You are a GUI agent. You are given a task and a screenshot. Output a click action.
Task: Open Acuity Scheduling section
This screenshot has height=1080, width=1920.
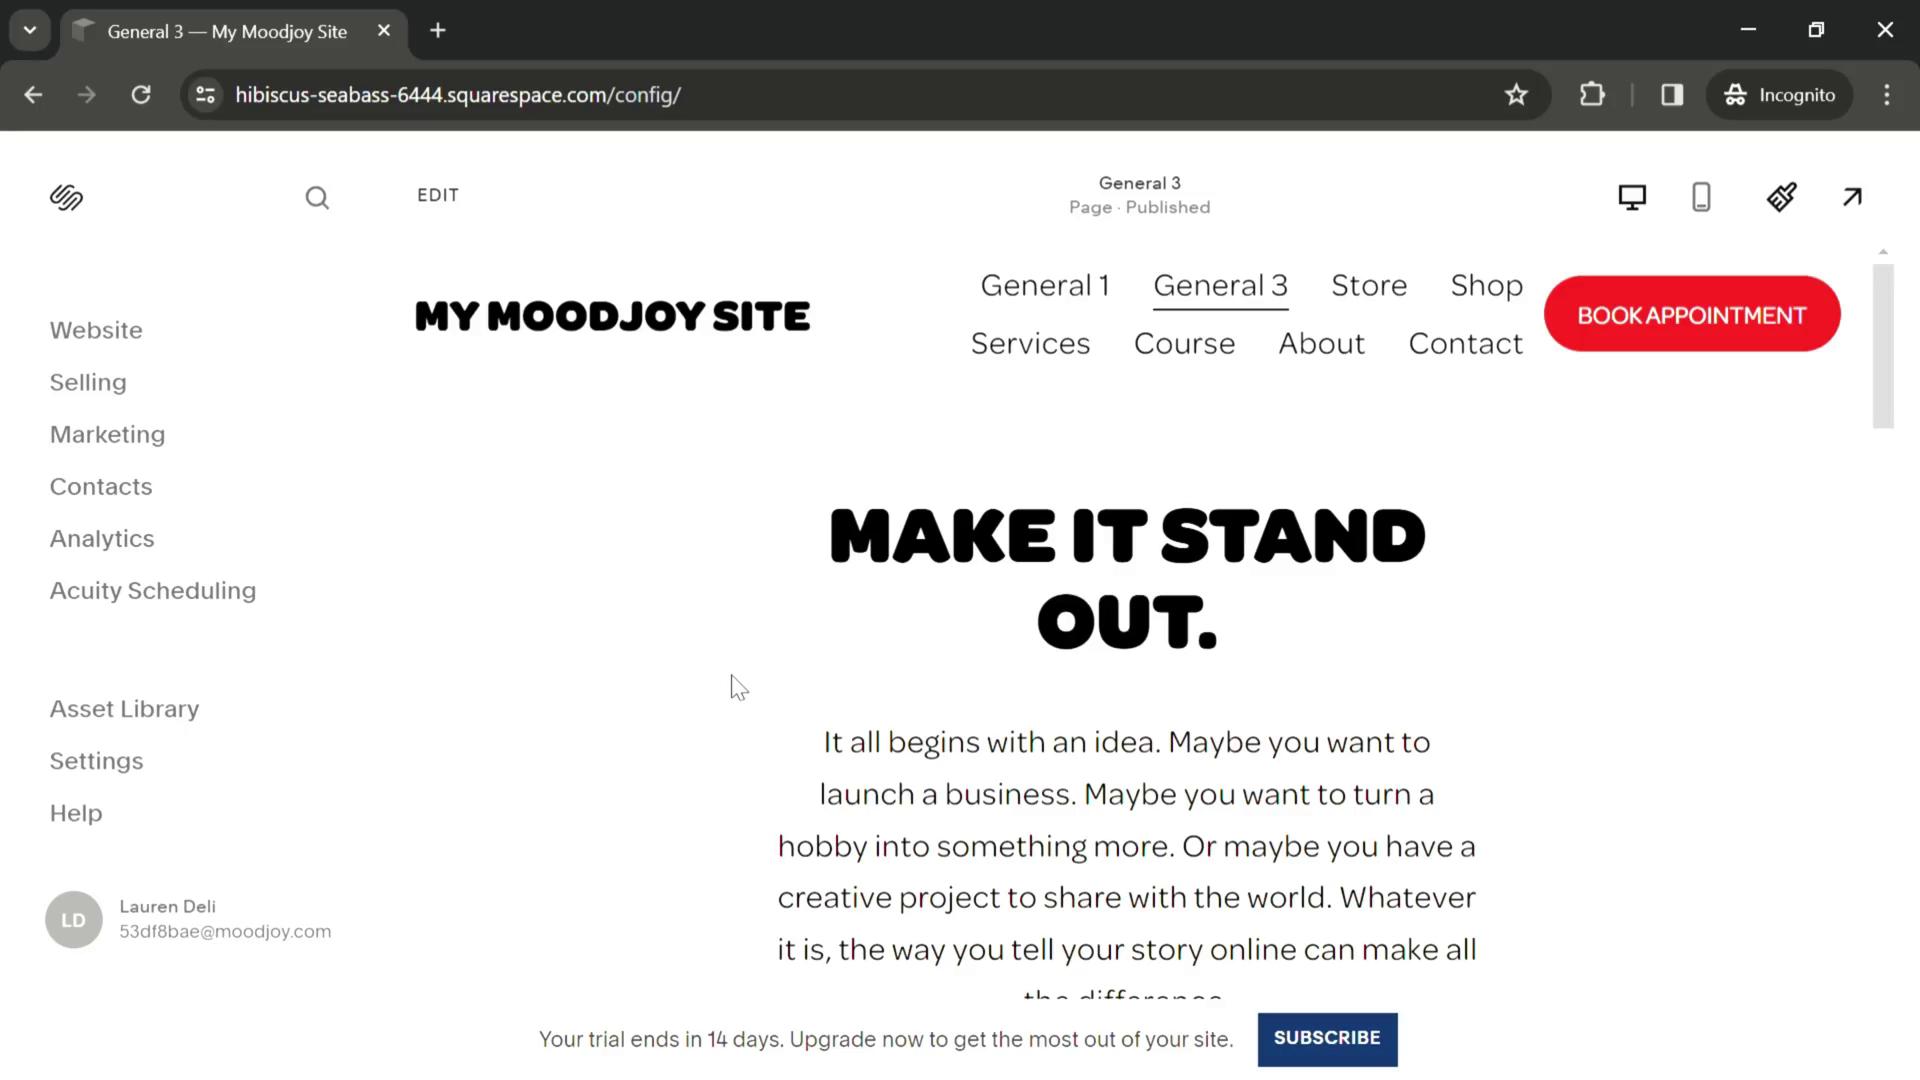[x=153, y=589]
